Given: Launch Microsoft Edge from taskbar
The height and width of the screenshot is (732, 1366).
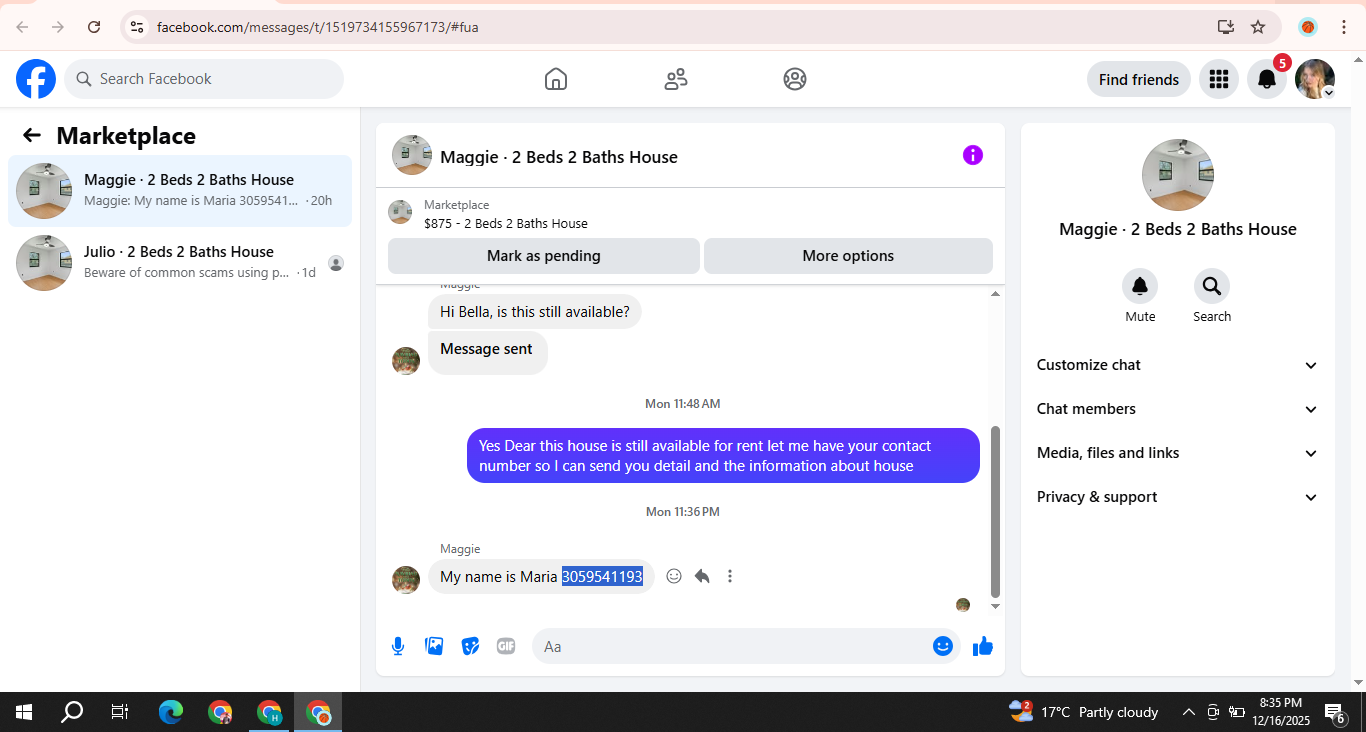Looking at the screenshot, I should click(171, 712).
